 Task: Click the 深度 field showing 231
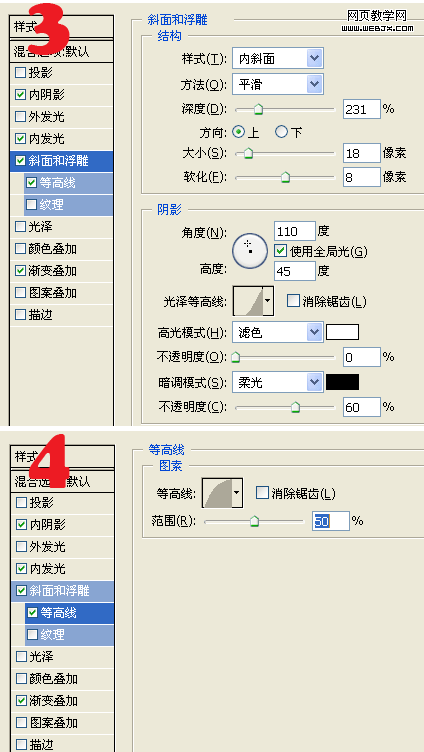362,109
